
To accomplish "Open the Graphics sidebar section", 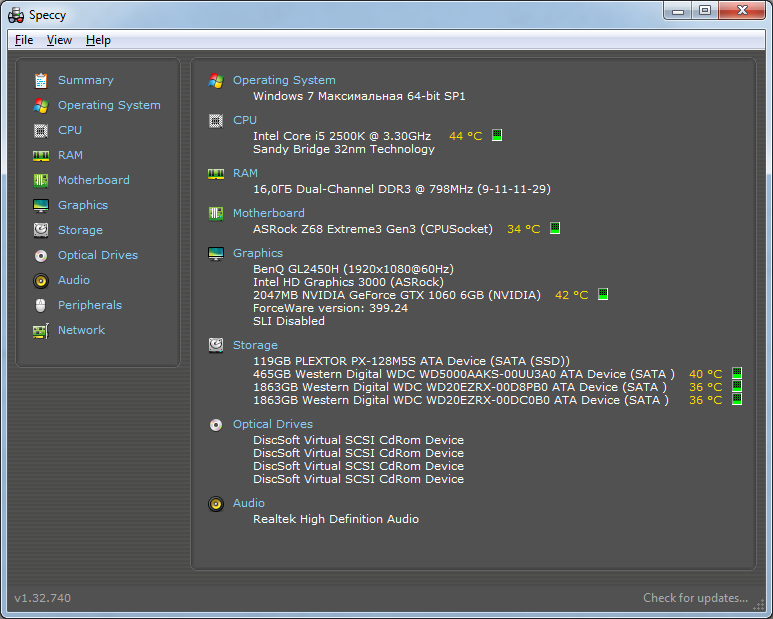I will pyautogui.click(x=83, y=206).
